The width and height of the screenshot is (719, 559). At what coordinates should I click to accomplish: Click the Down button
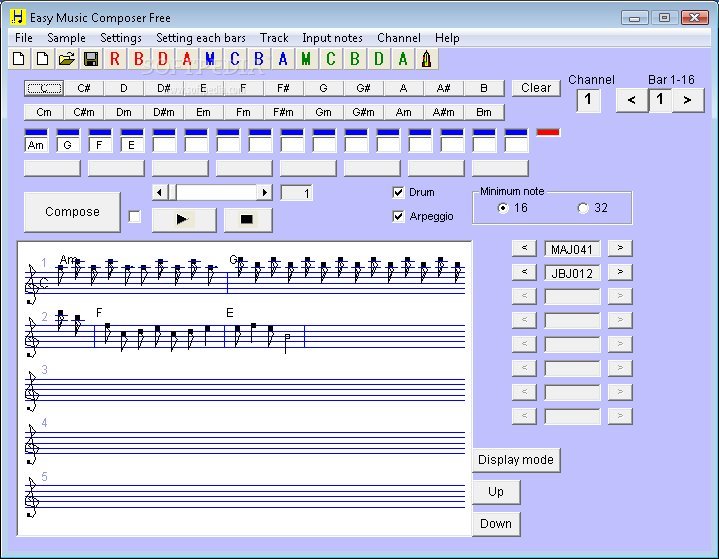[x=496, y=524]
